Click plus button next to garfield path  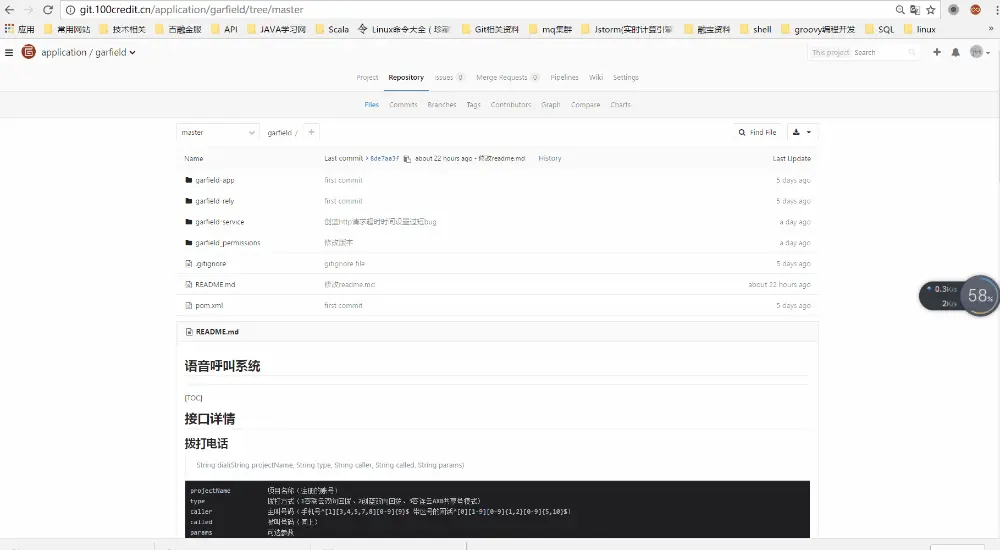(311, 132)
